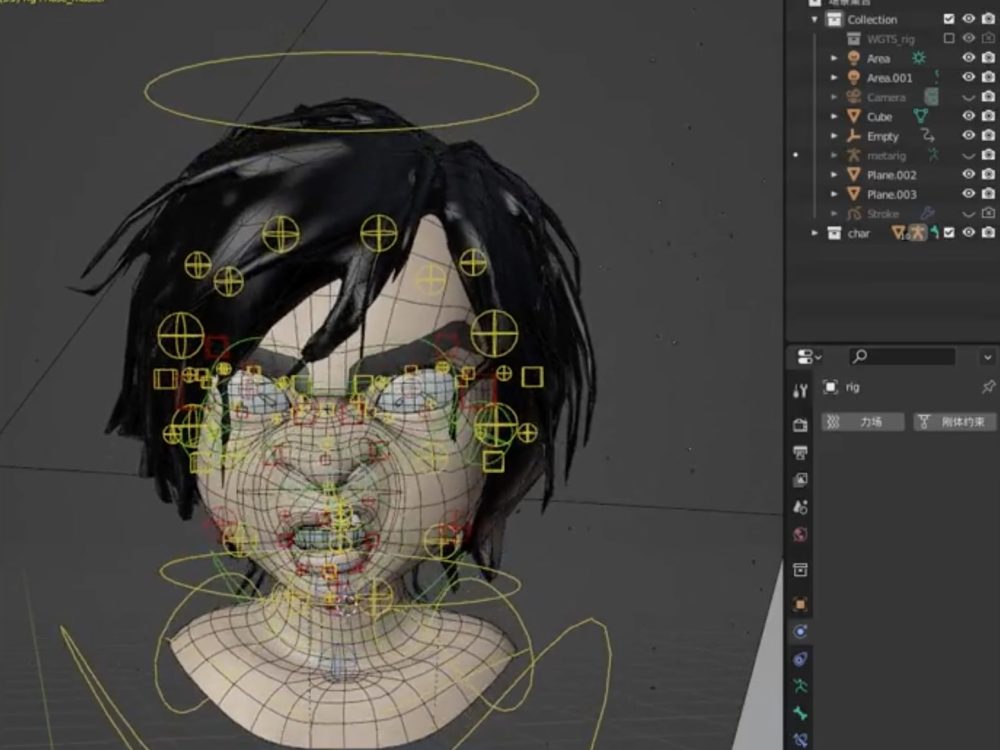Expand the char collection
1000x750 pixels.
[x=814, y=233]
